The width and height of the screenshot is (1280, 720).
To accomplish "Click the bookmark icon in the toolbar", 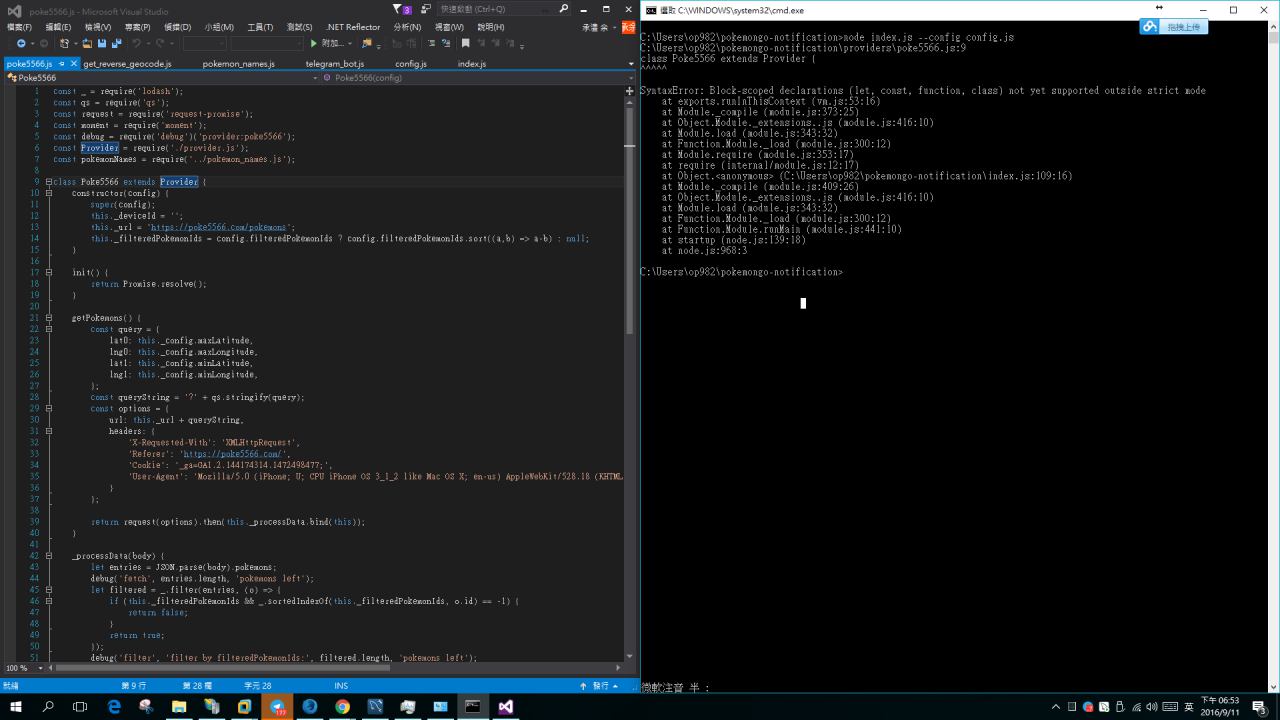I will (x=465, y=44).
